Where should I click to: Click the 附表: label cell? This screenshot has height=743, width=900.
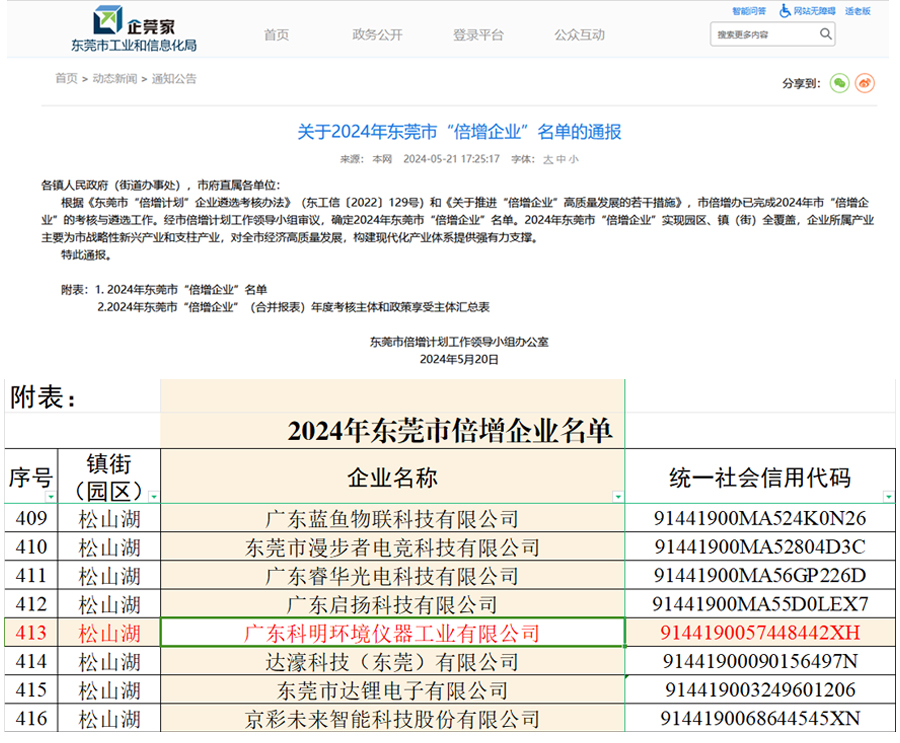[82, 397]
